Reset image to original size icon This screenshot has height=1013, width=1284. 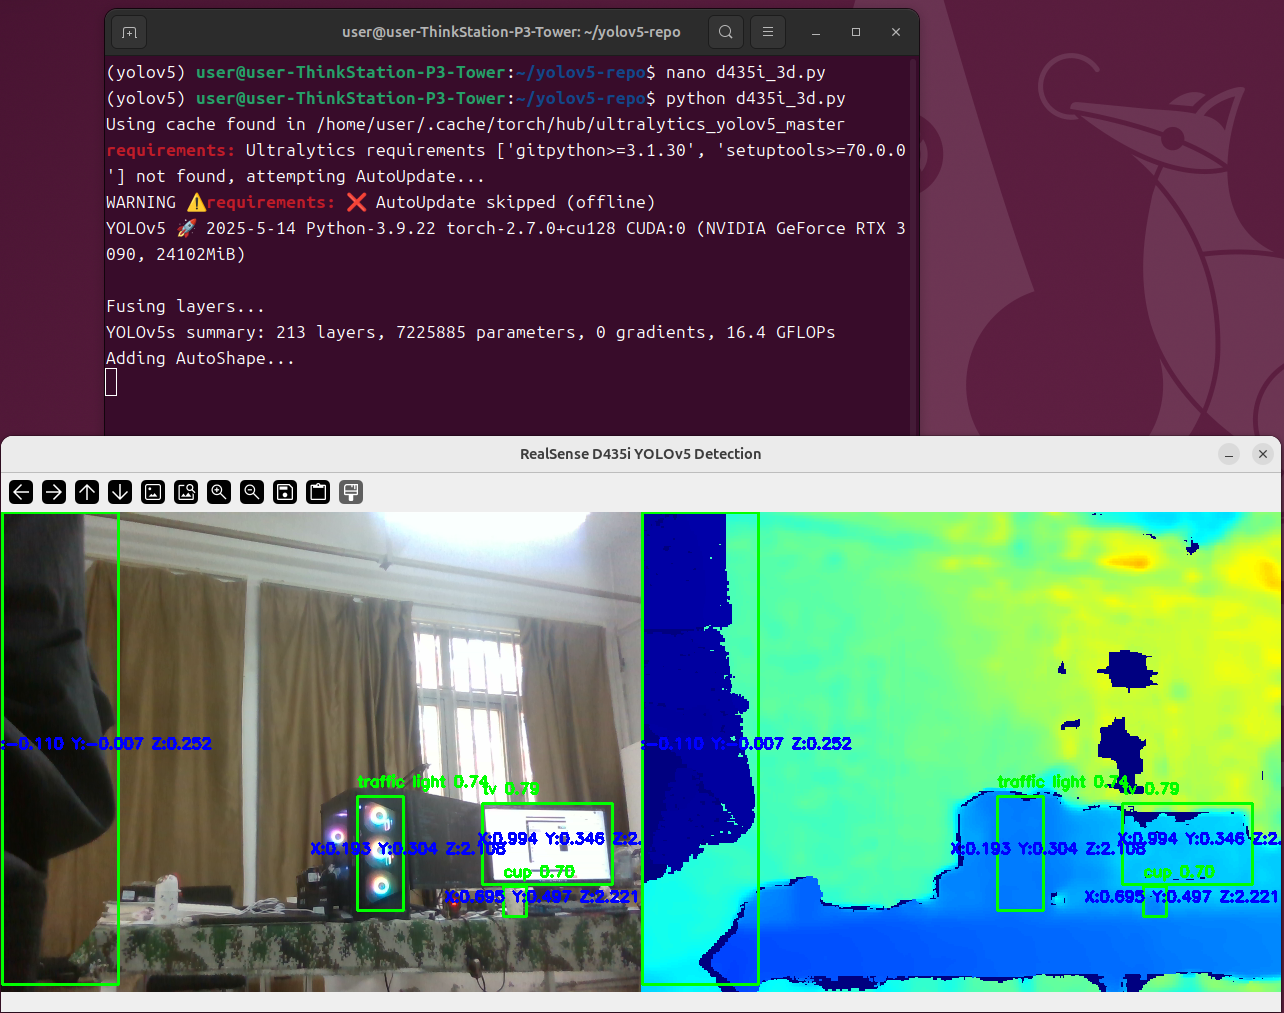(x=153, y=492)
